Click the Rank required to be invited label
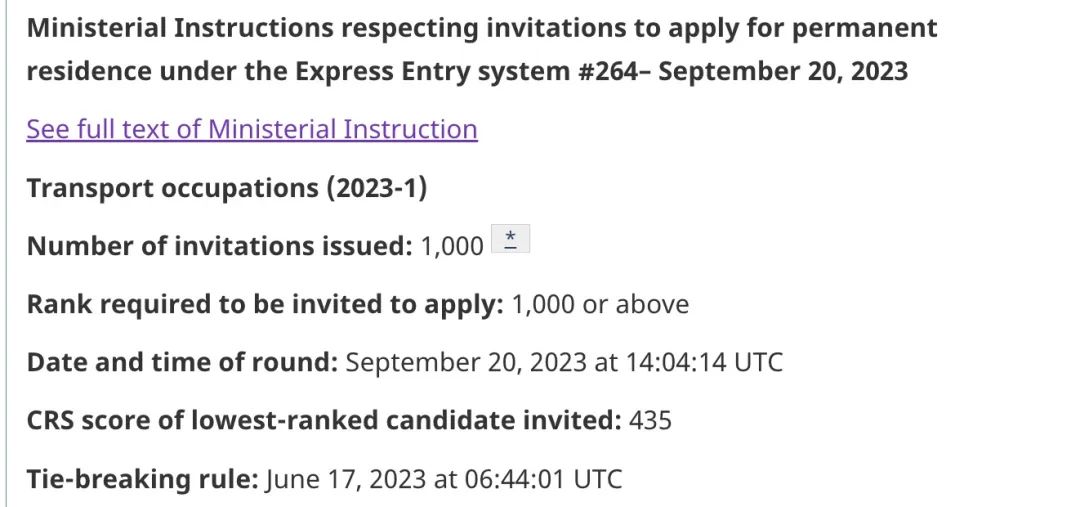The width and height of the screenshot is (1080, 507). 265,304
